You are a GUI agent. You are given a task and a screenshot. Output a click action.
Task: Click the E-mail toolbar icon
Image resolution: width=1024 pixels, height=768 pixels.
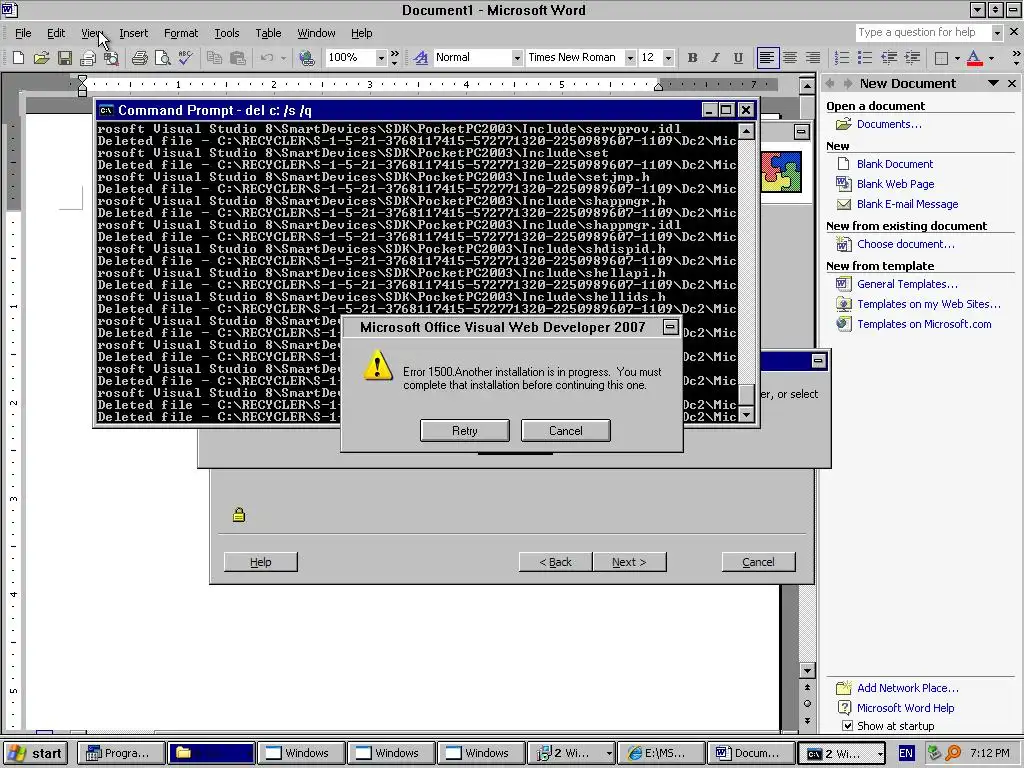click(88, 58)
